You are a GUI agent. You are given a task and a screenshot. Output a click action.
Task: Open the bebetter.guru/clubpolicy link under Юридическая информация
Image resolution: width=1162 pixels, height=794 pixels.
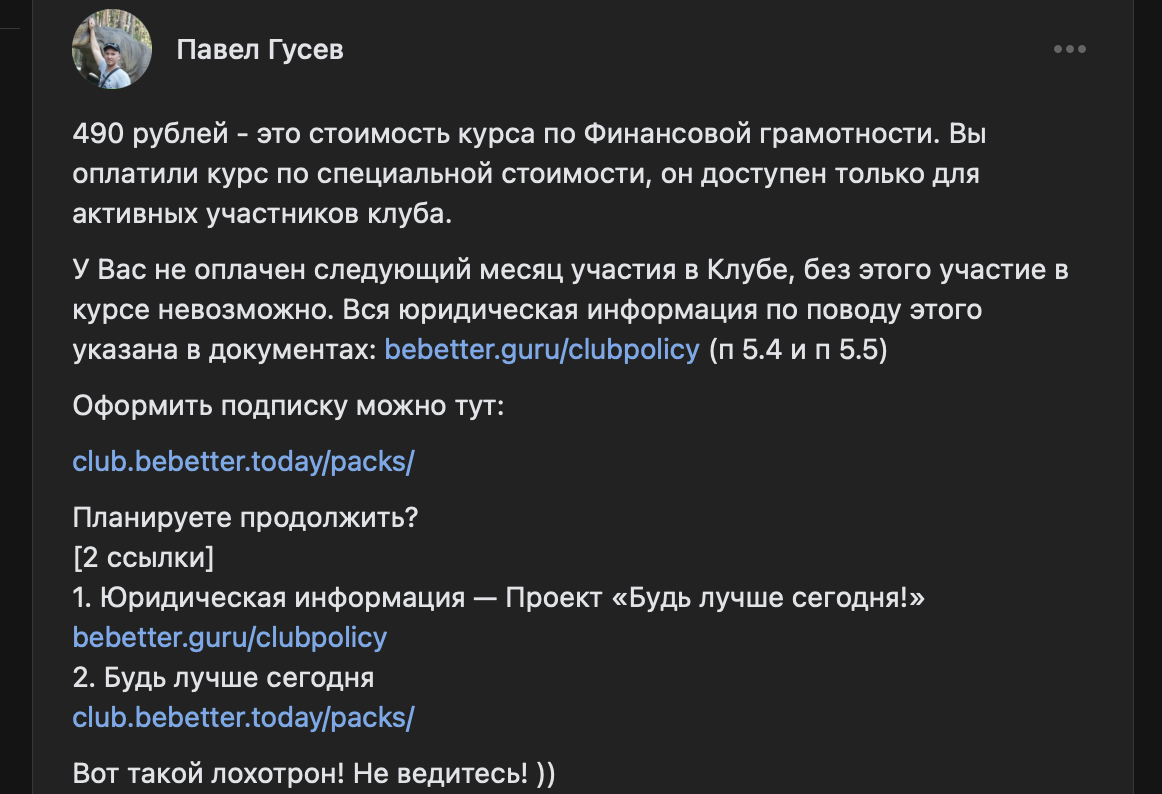pos(229,637)
